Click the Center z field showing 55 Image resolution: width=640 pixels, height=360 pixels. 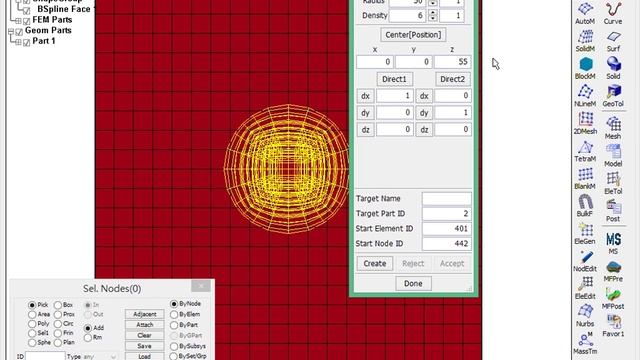tap(452, 62)
